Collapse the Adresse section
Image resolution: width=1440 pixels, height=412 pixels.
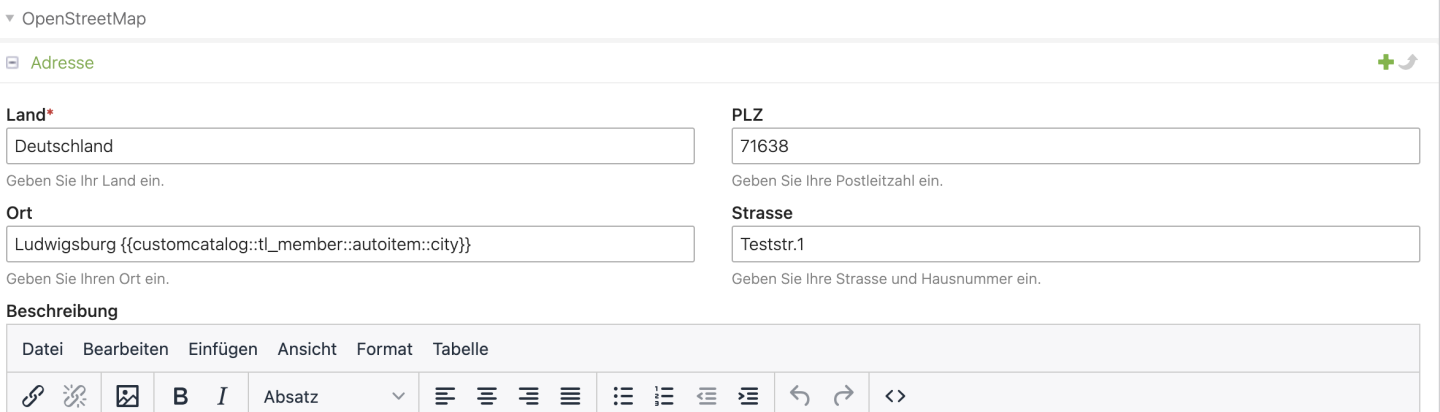12,63
